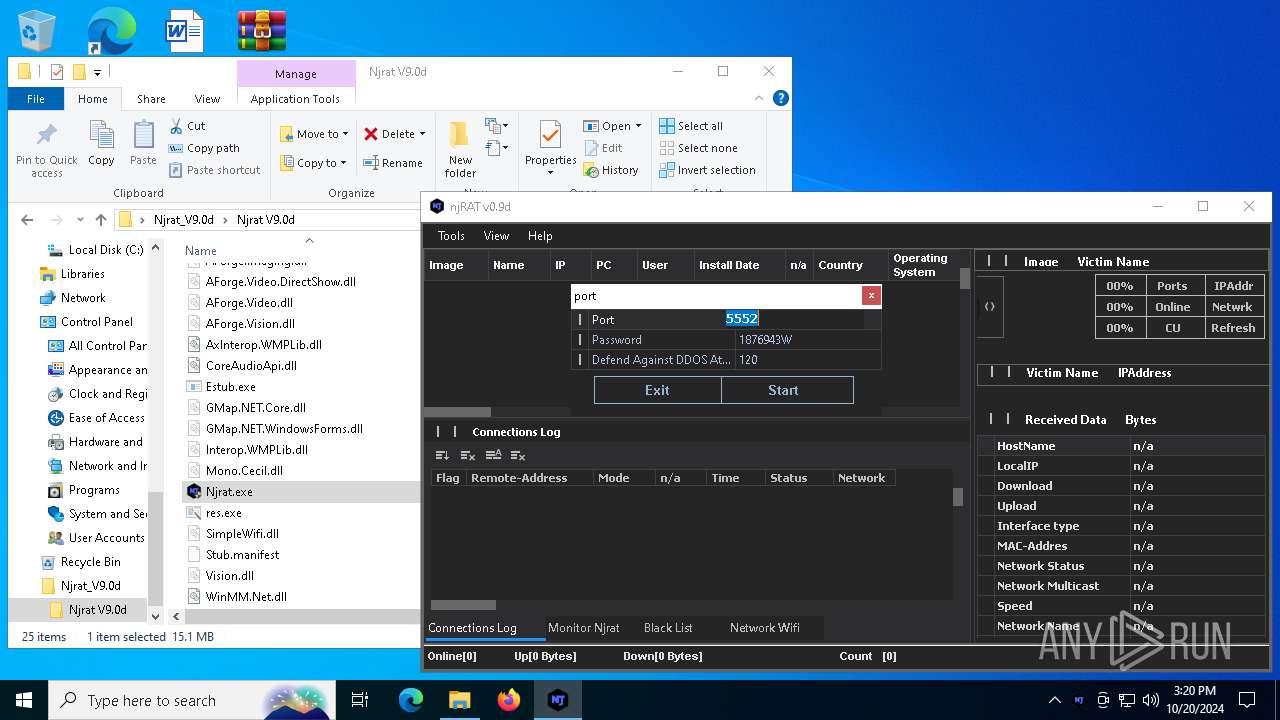Viewport: 1280px width, 720px height.
Task: Open Firefox from the taskbar
Action: tap(509, 700)
